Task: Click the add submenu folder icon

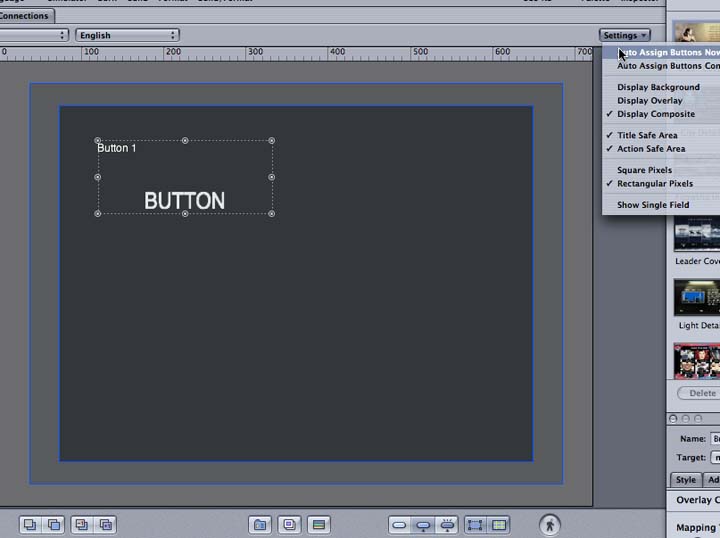Action: 260,524
